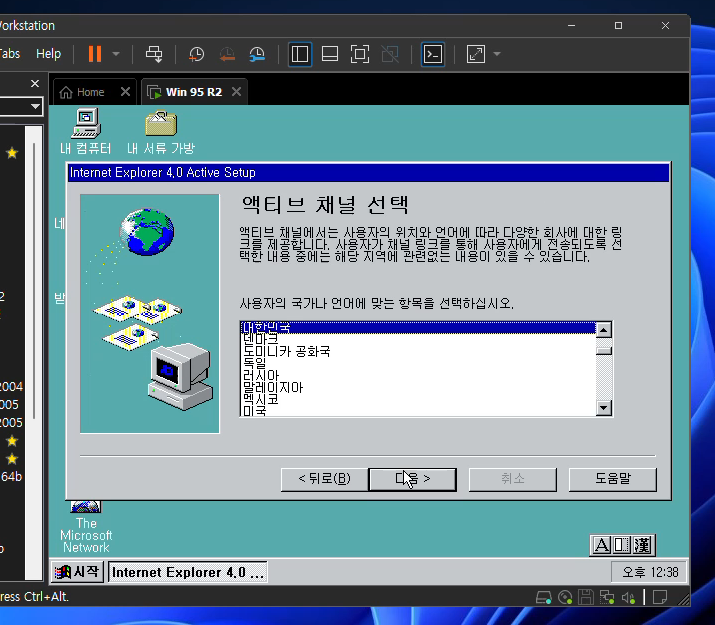Open the power options dropdown arrow
This screenshot has height=625, width=715.
pyautogui.click(x=116, y=54)
